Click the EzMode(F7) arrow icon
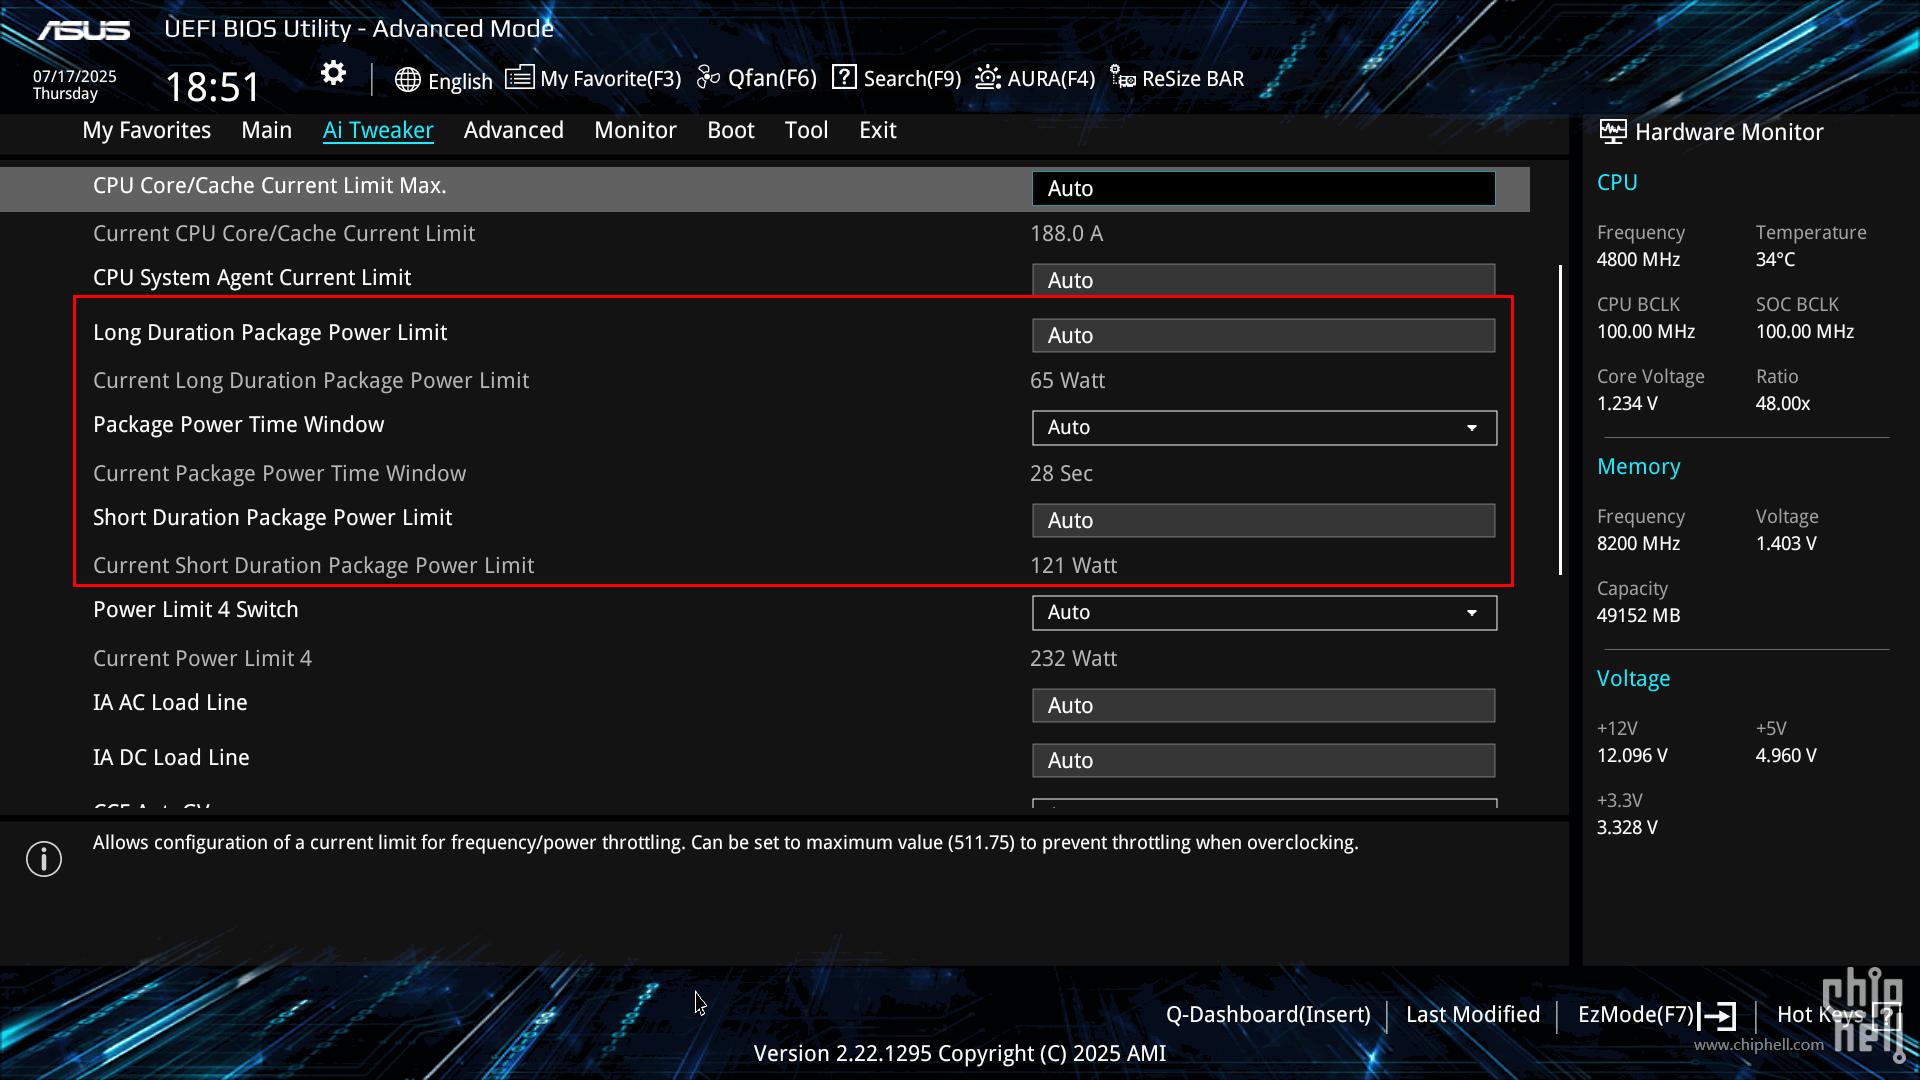 [1717, 1016]
